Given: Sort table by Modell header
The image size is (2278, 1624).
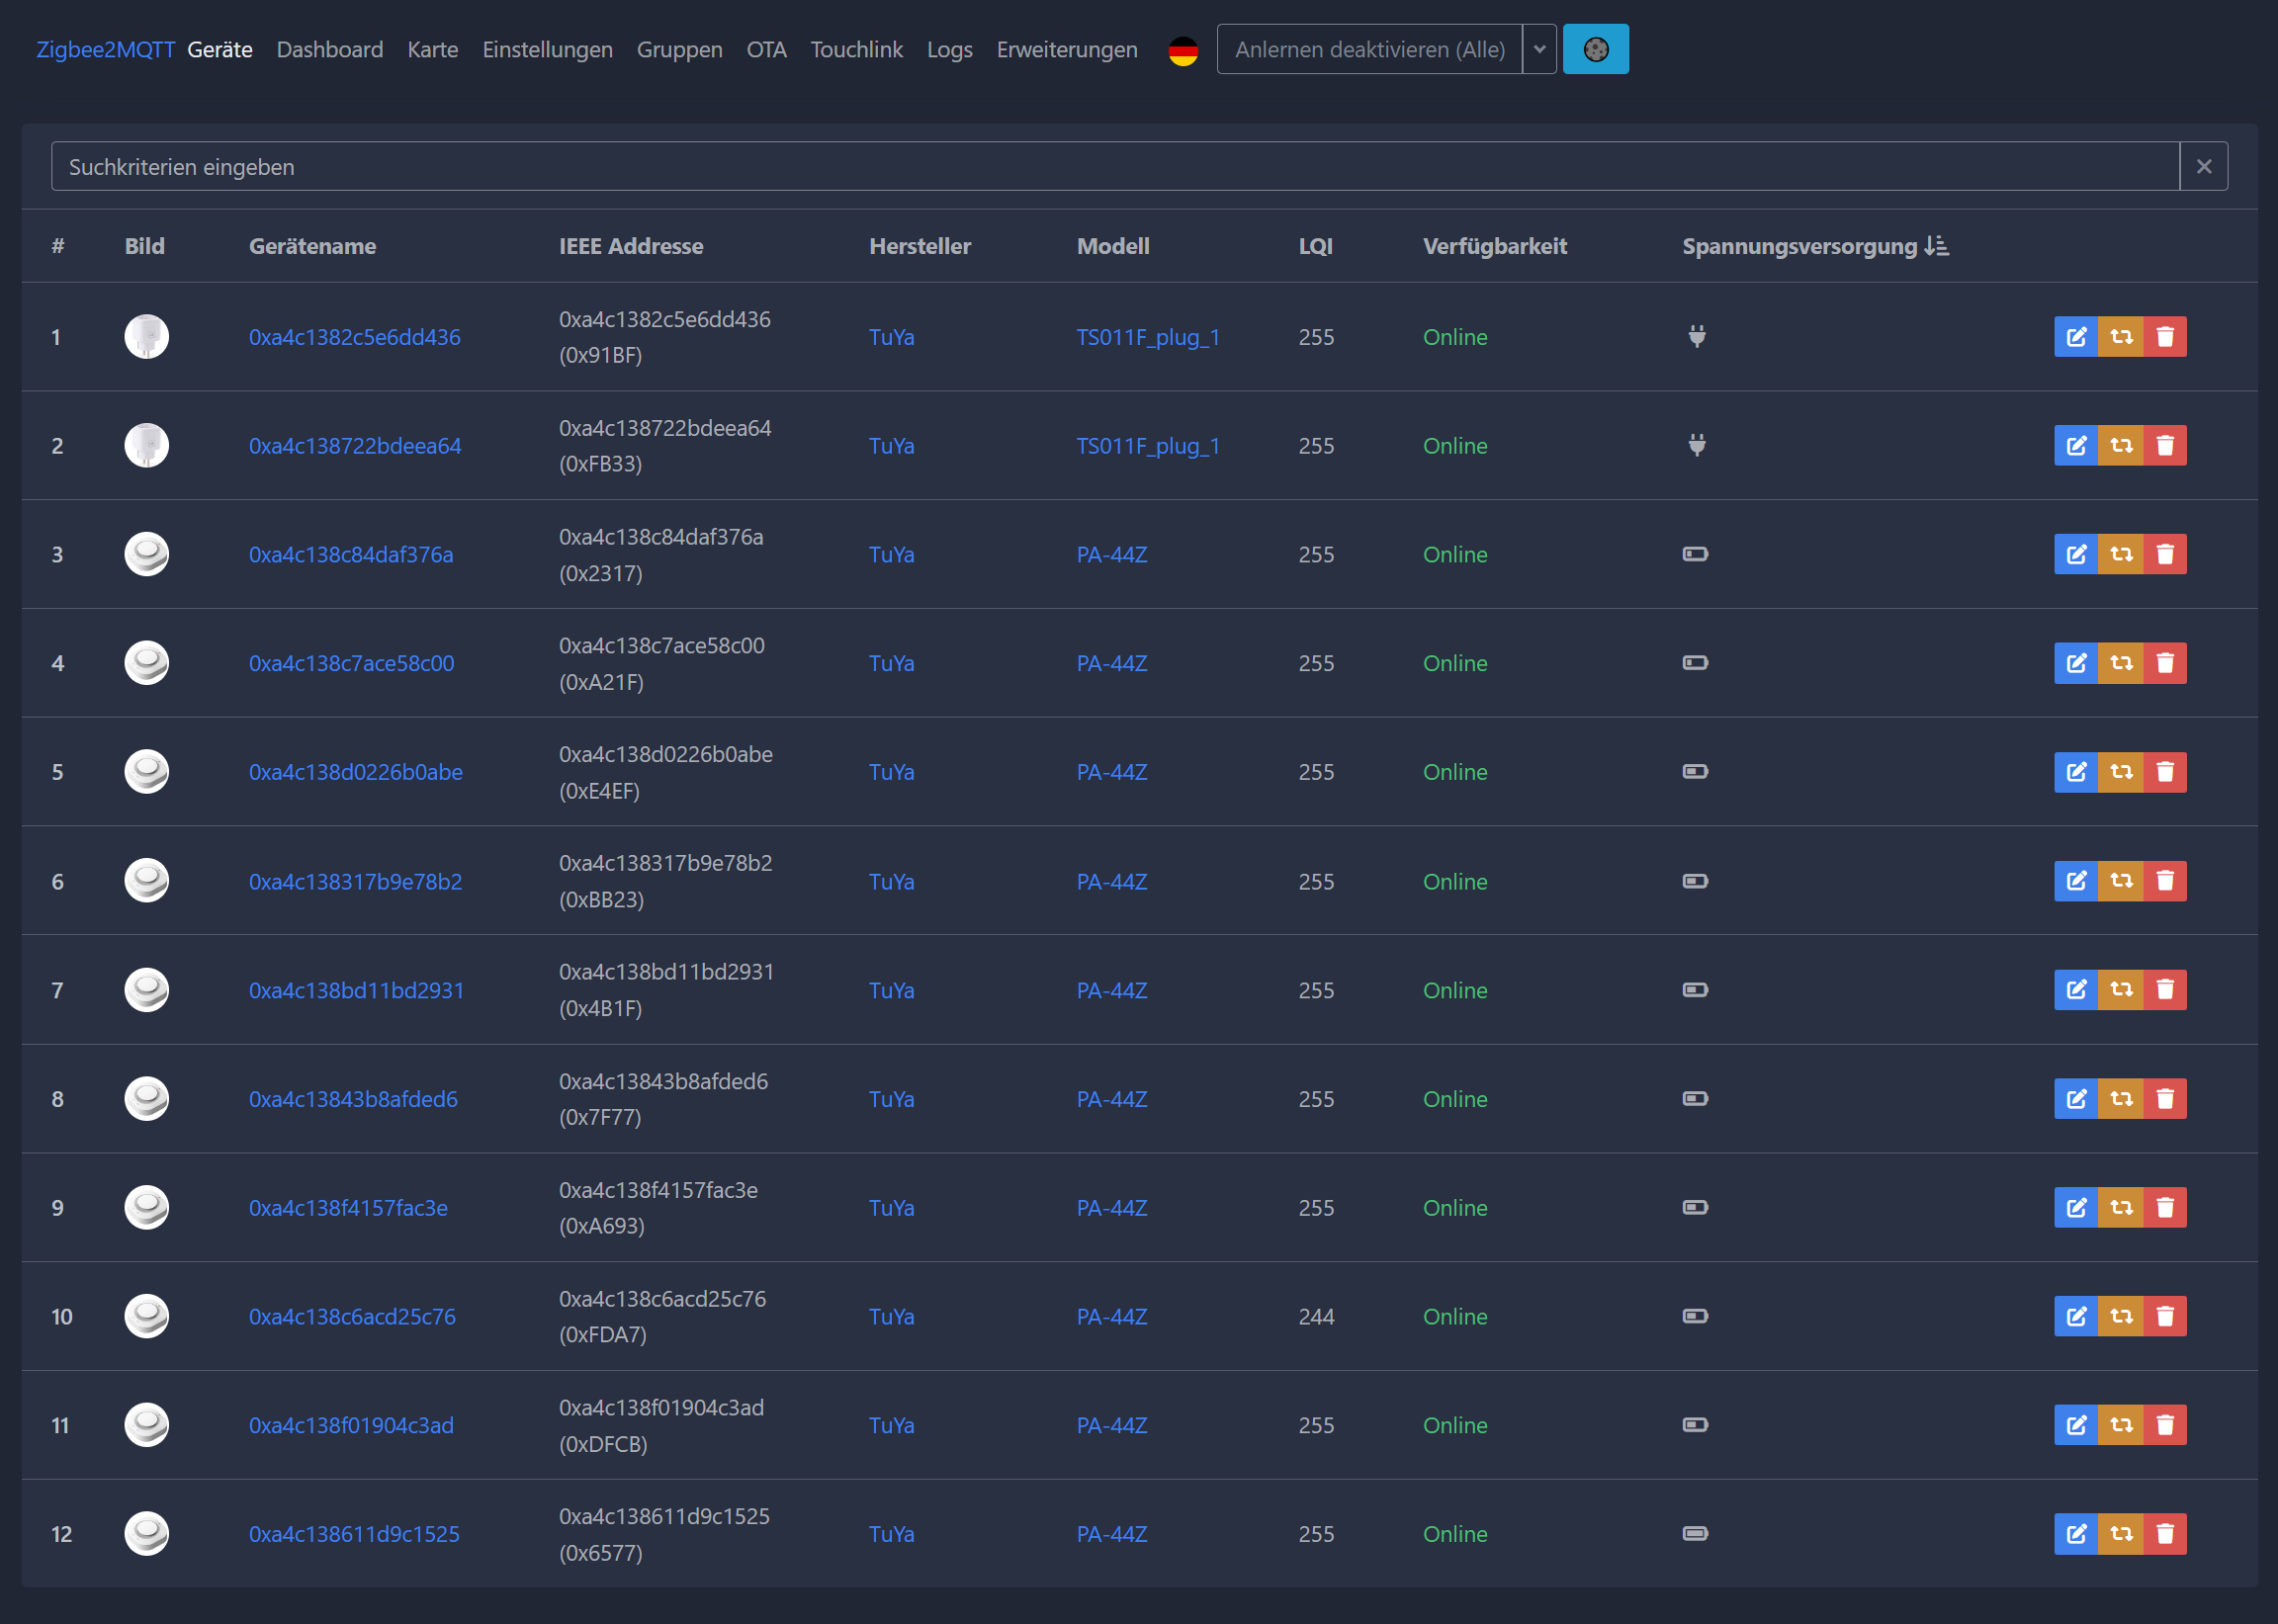Looking at the screenshot, I should 1113,246.
